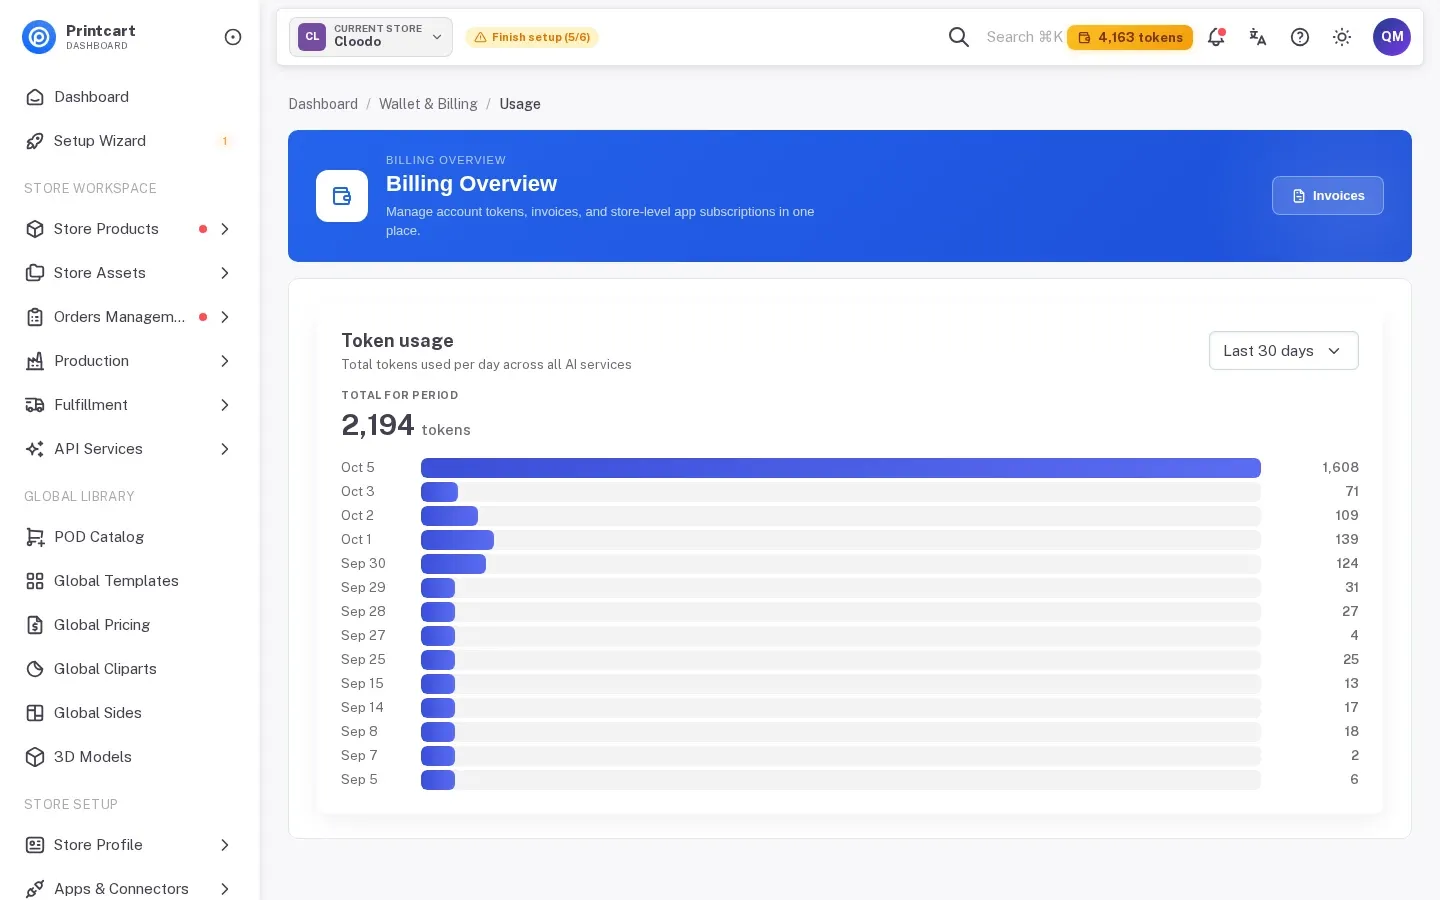Viewport: 1440px width, 900px height.
Task: Click the Production factory icon
Action: pos(35,361)
